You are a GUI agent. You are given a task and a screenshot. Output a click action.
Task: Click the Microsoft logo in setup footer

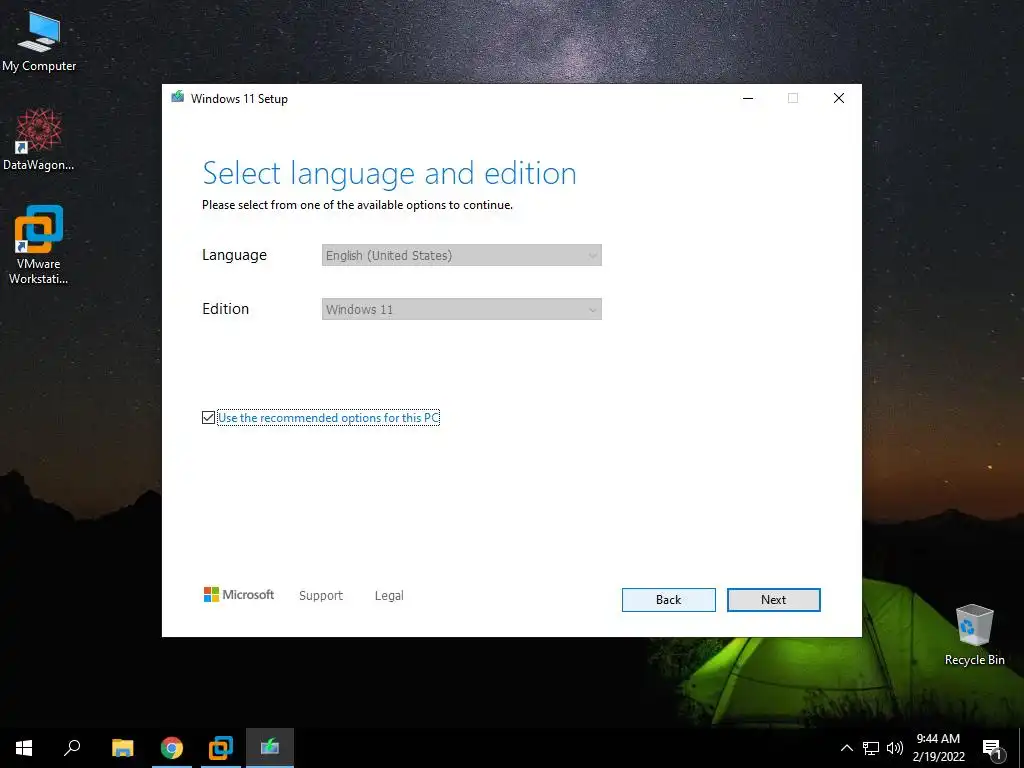pyautogui.click(x=238, y=594)
